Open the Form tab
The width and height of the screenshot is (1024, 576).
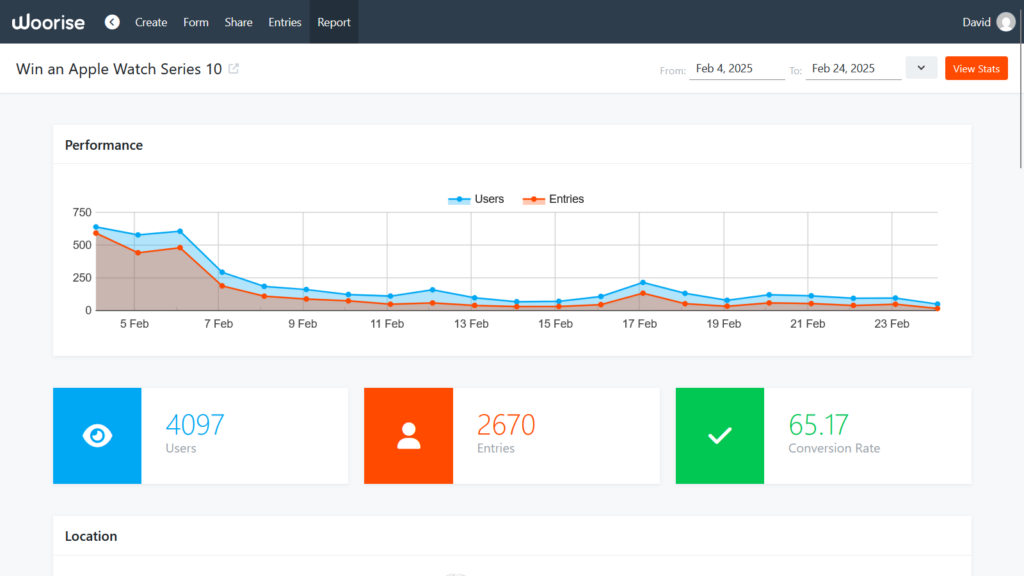(196, 22)
